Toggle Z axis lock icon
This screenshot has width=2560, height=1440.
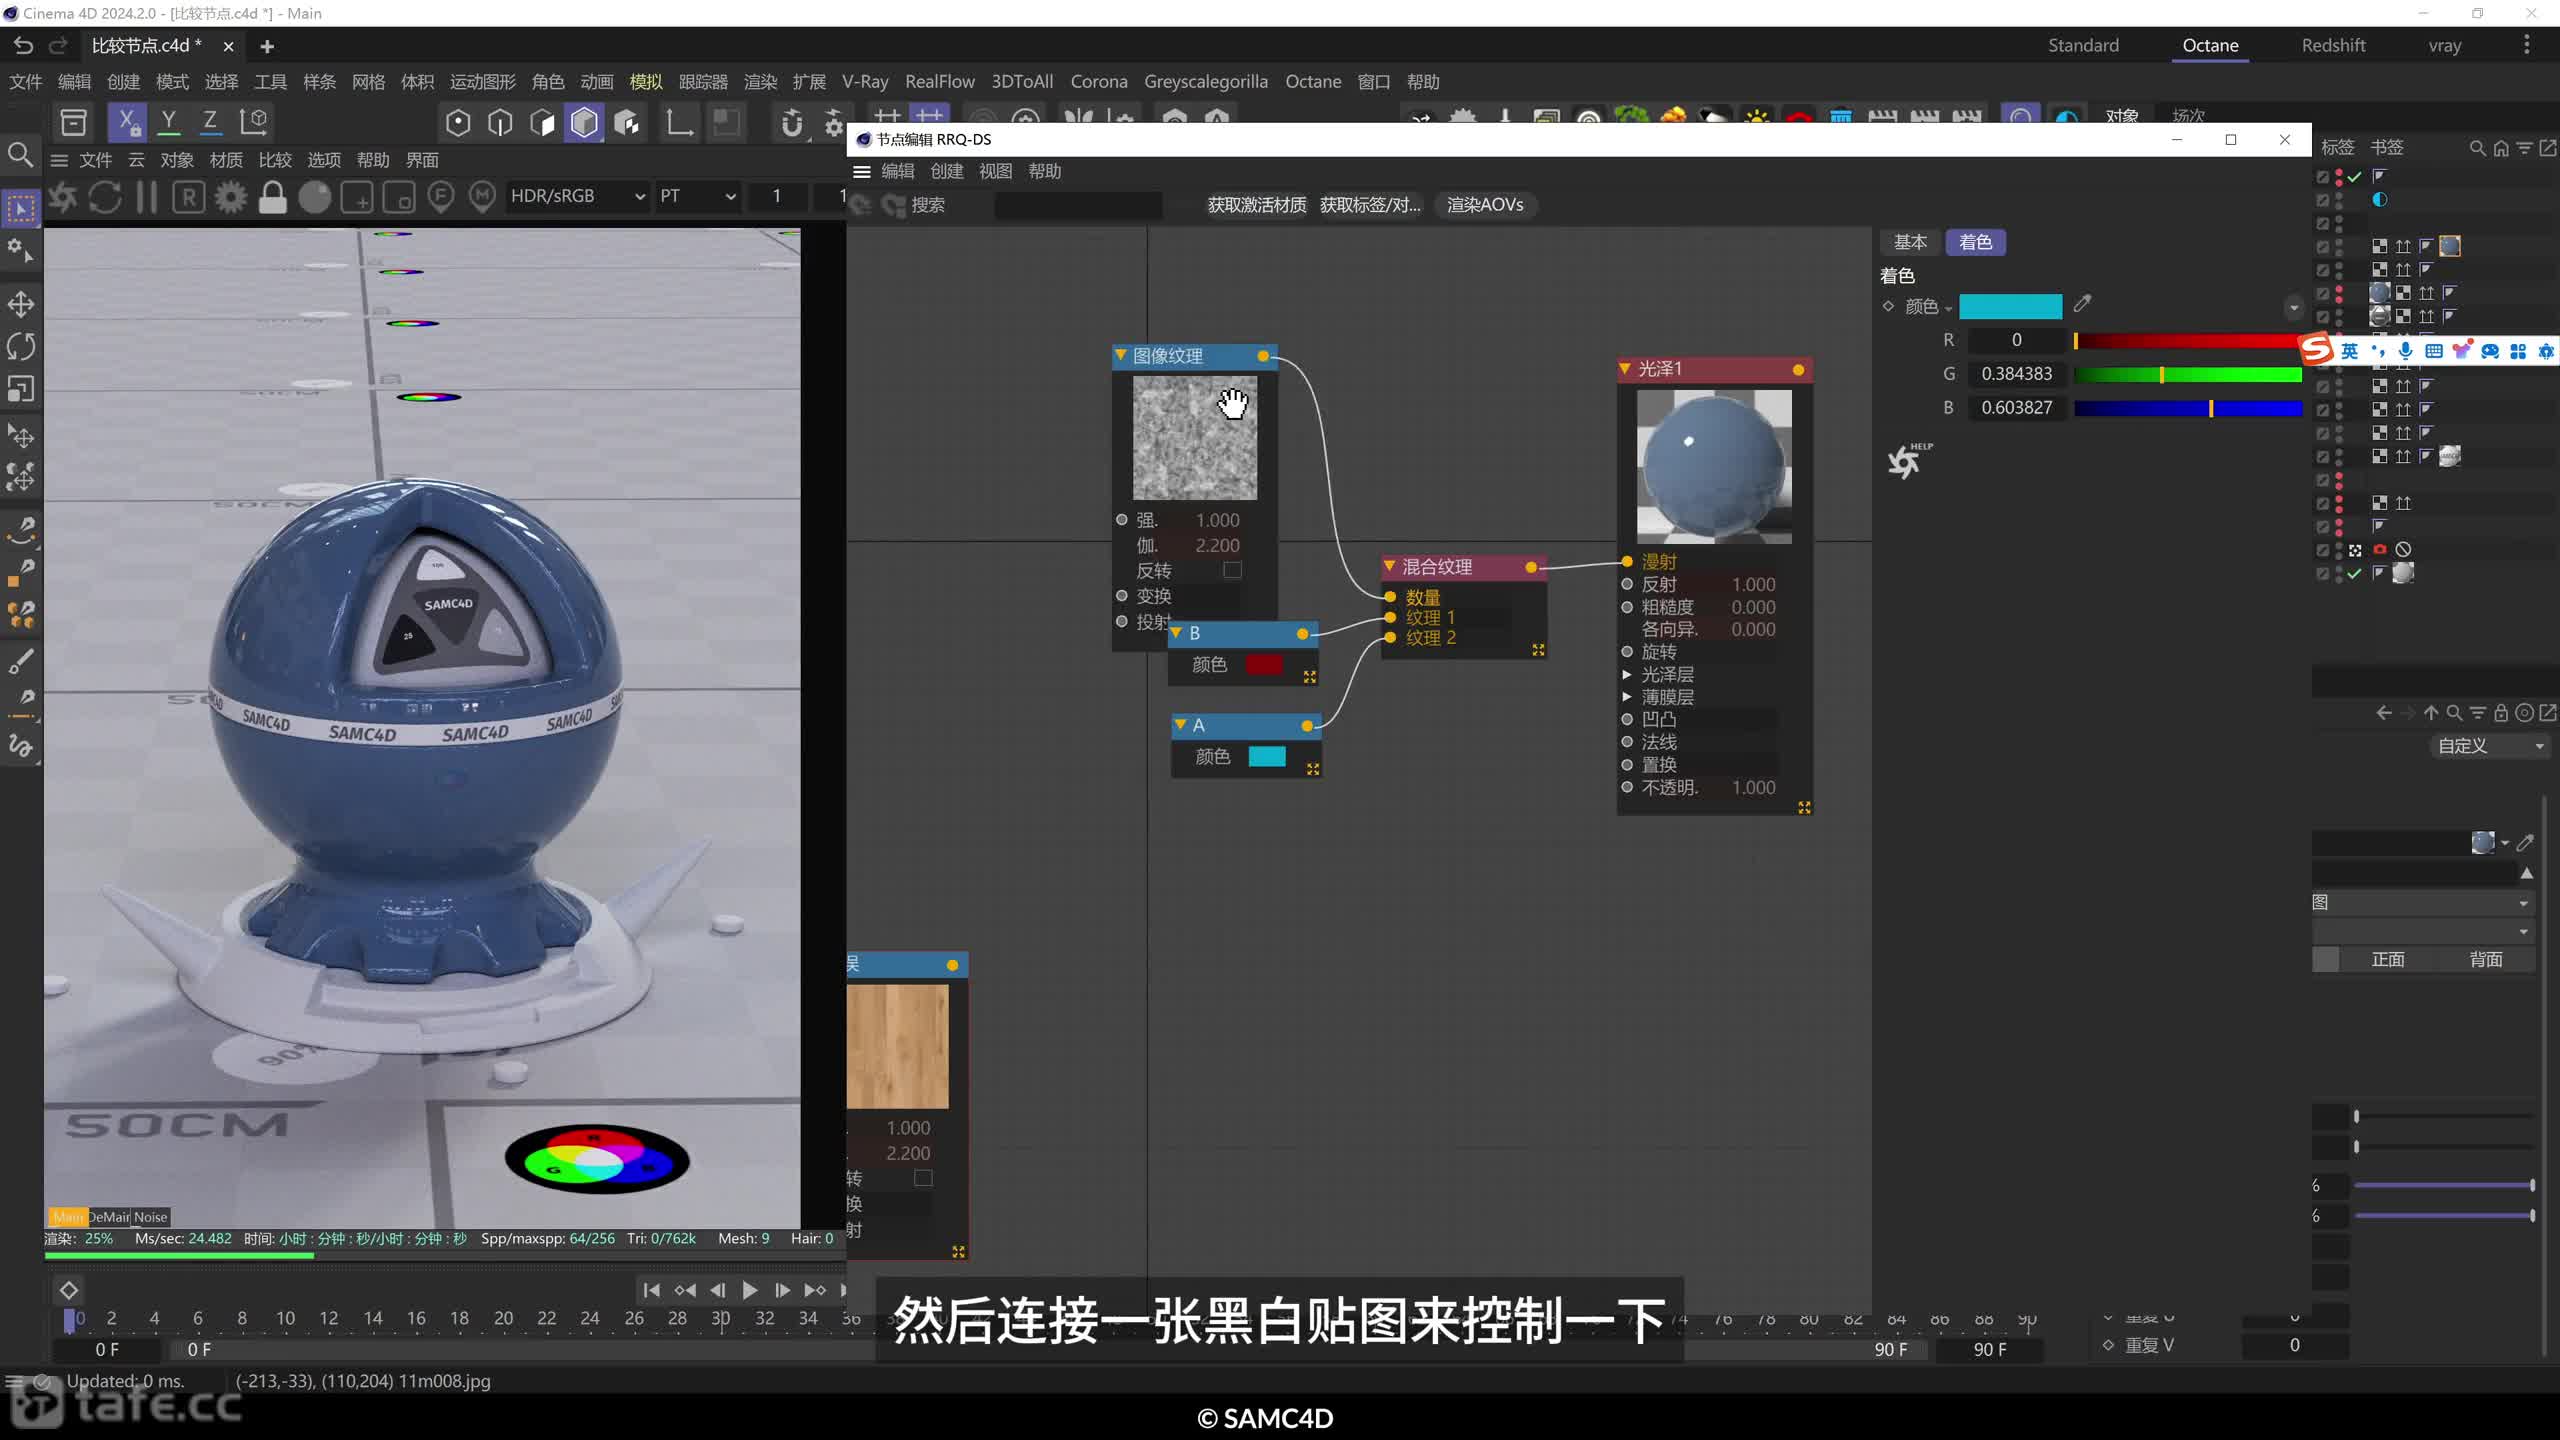(x=210, y=122)
